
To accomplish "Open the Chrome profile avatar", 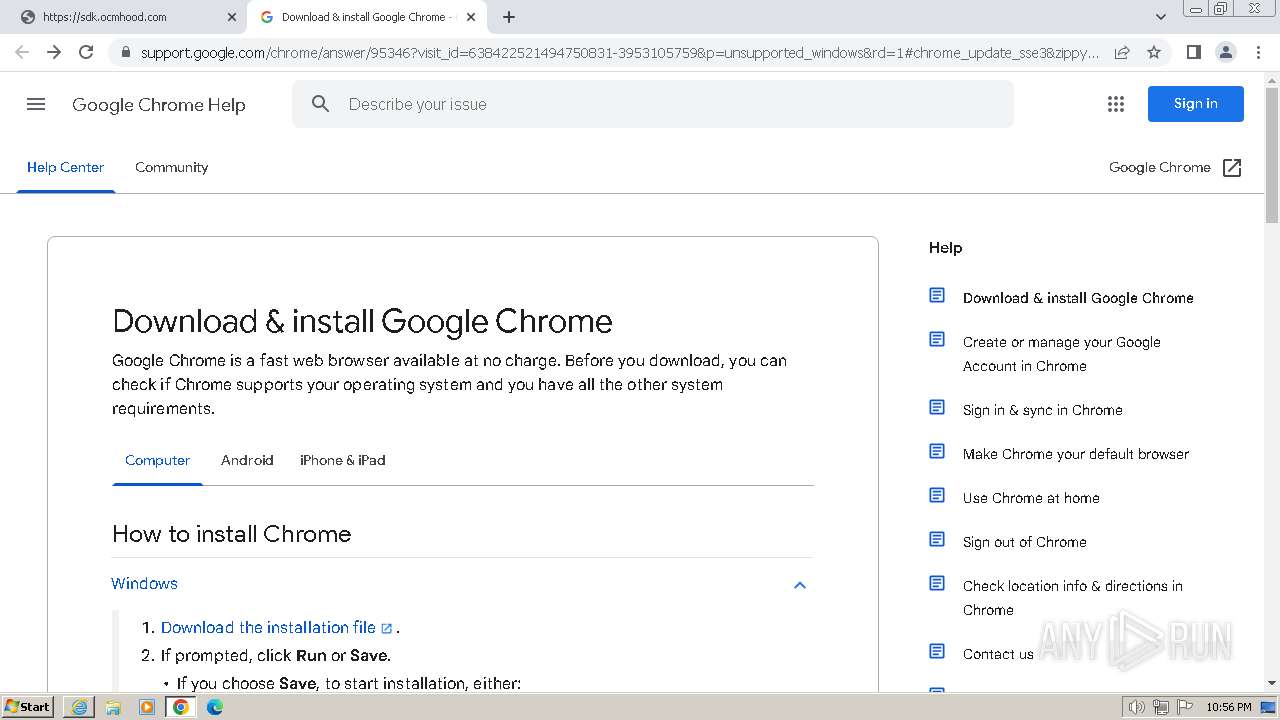I will (x=1225, y=52).
